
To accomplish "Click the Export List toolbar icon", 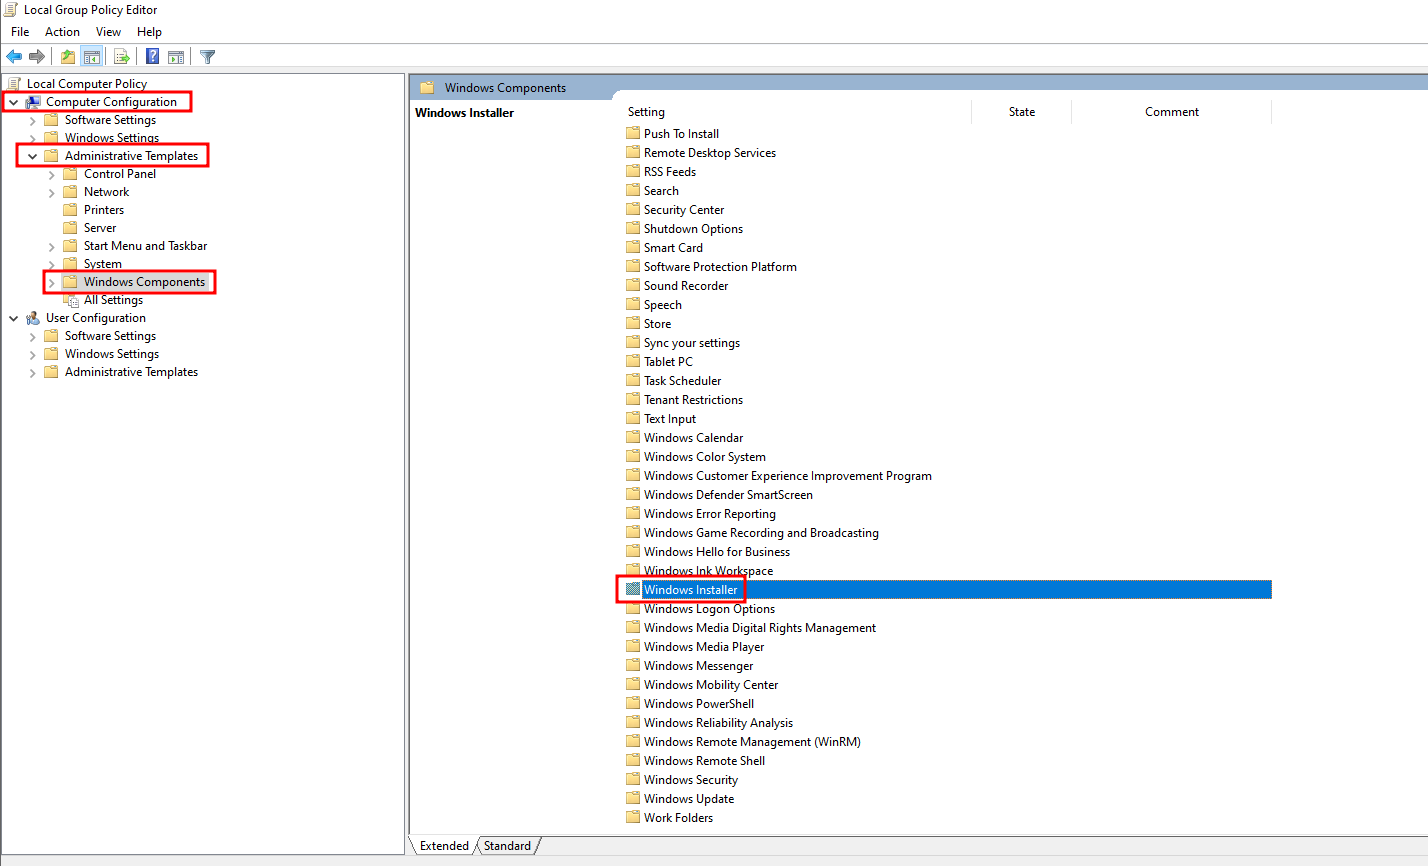I will pyautogui.click(x=122, y=57).
